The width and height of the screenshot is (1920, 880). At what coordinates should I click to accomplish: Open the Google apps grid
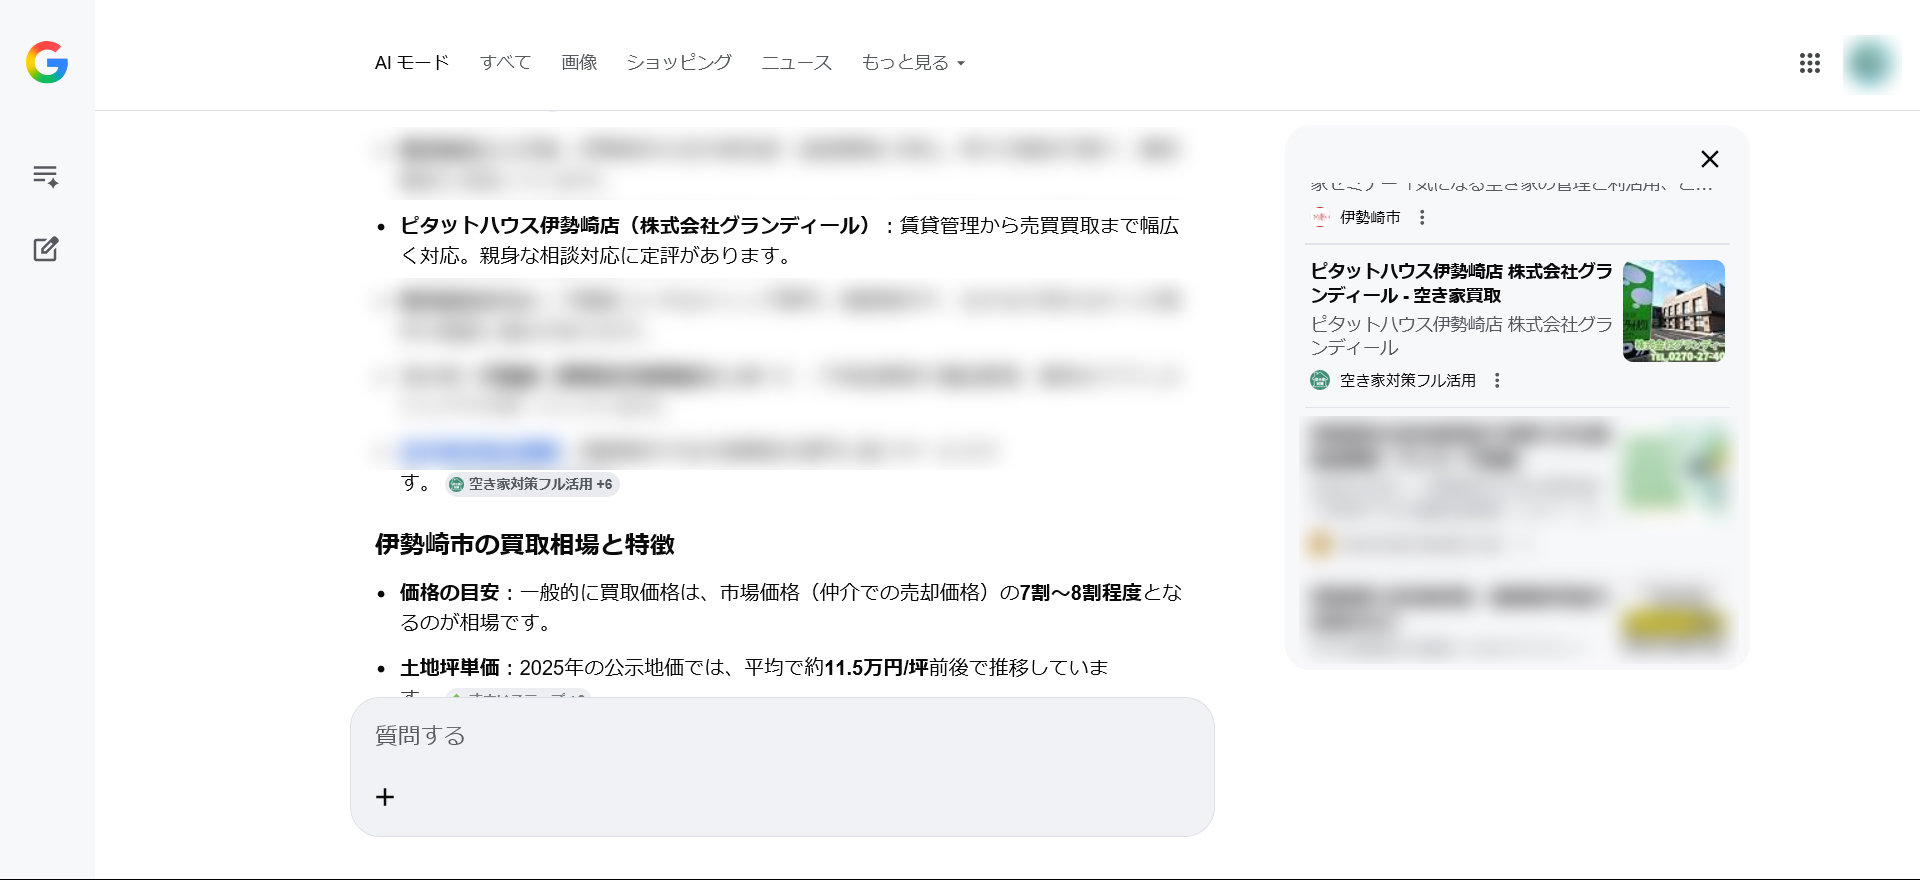(1809, 63)
